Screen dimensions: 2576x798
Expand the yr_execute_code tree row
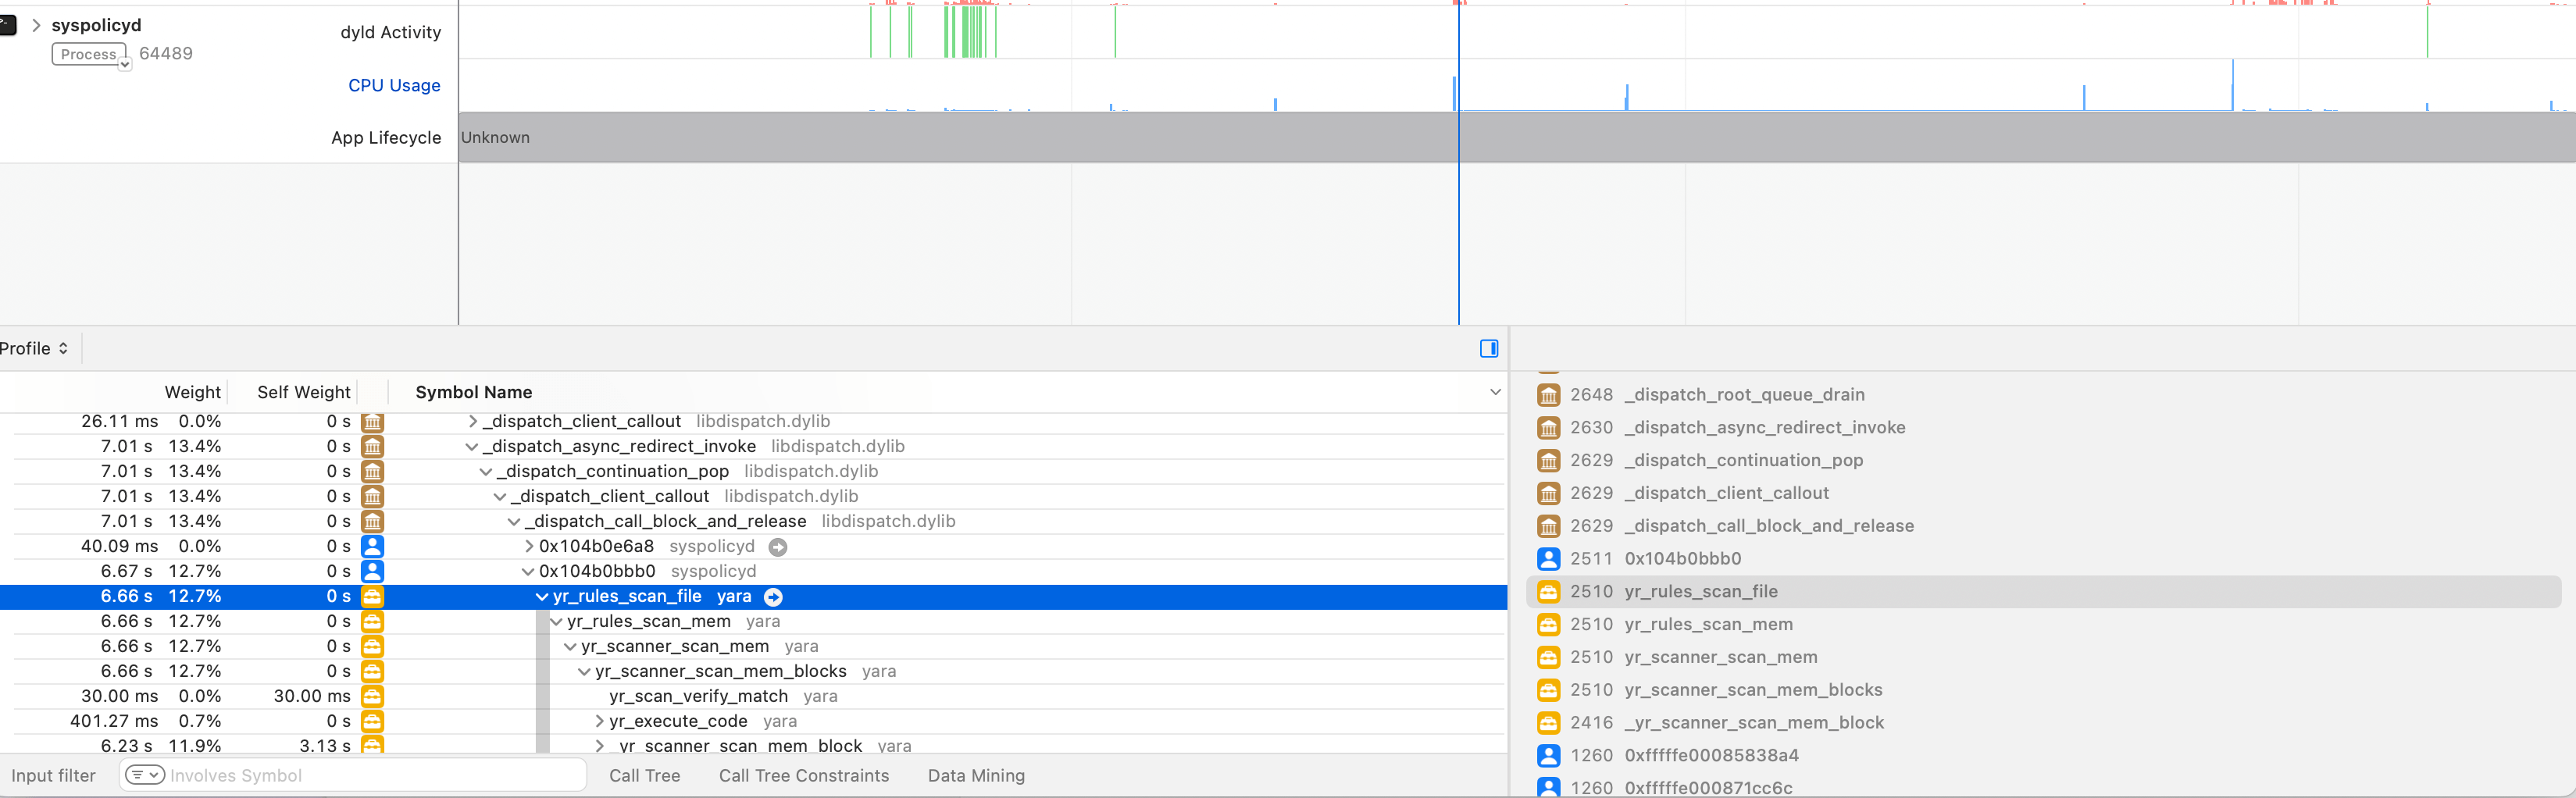(x=599, y=721)
